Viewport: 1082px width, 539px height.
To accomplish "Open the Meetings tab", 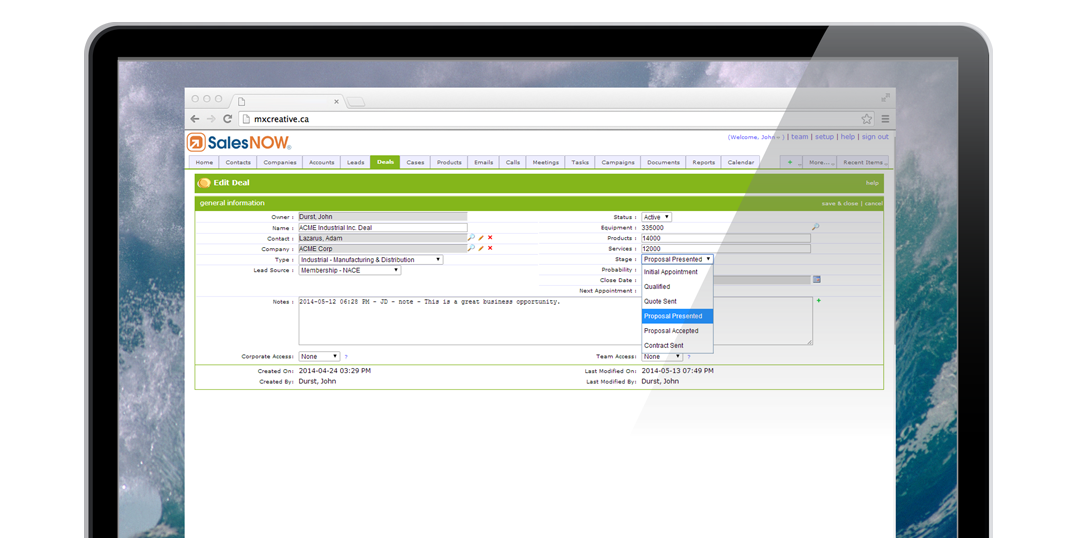I will coord(546,162).
